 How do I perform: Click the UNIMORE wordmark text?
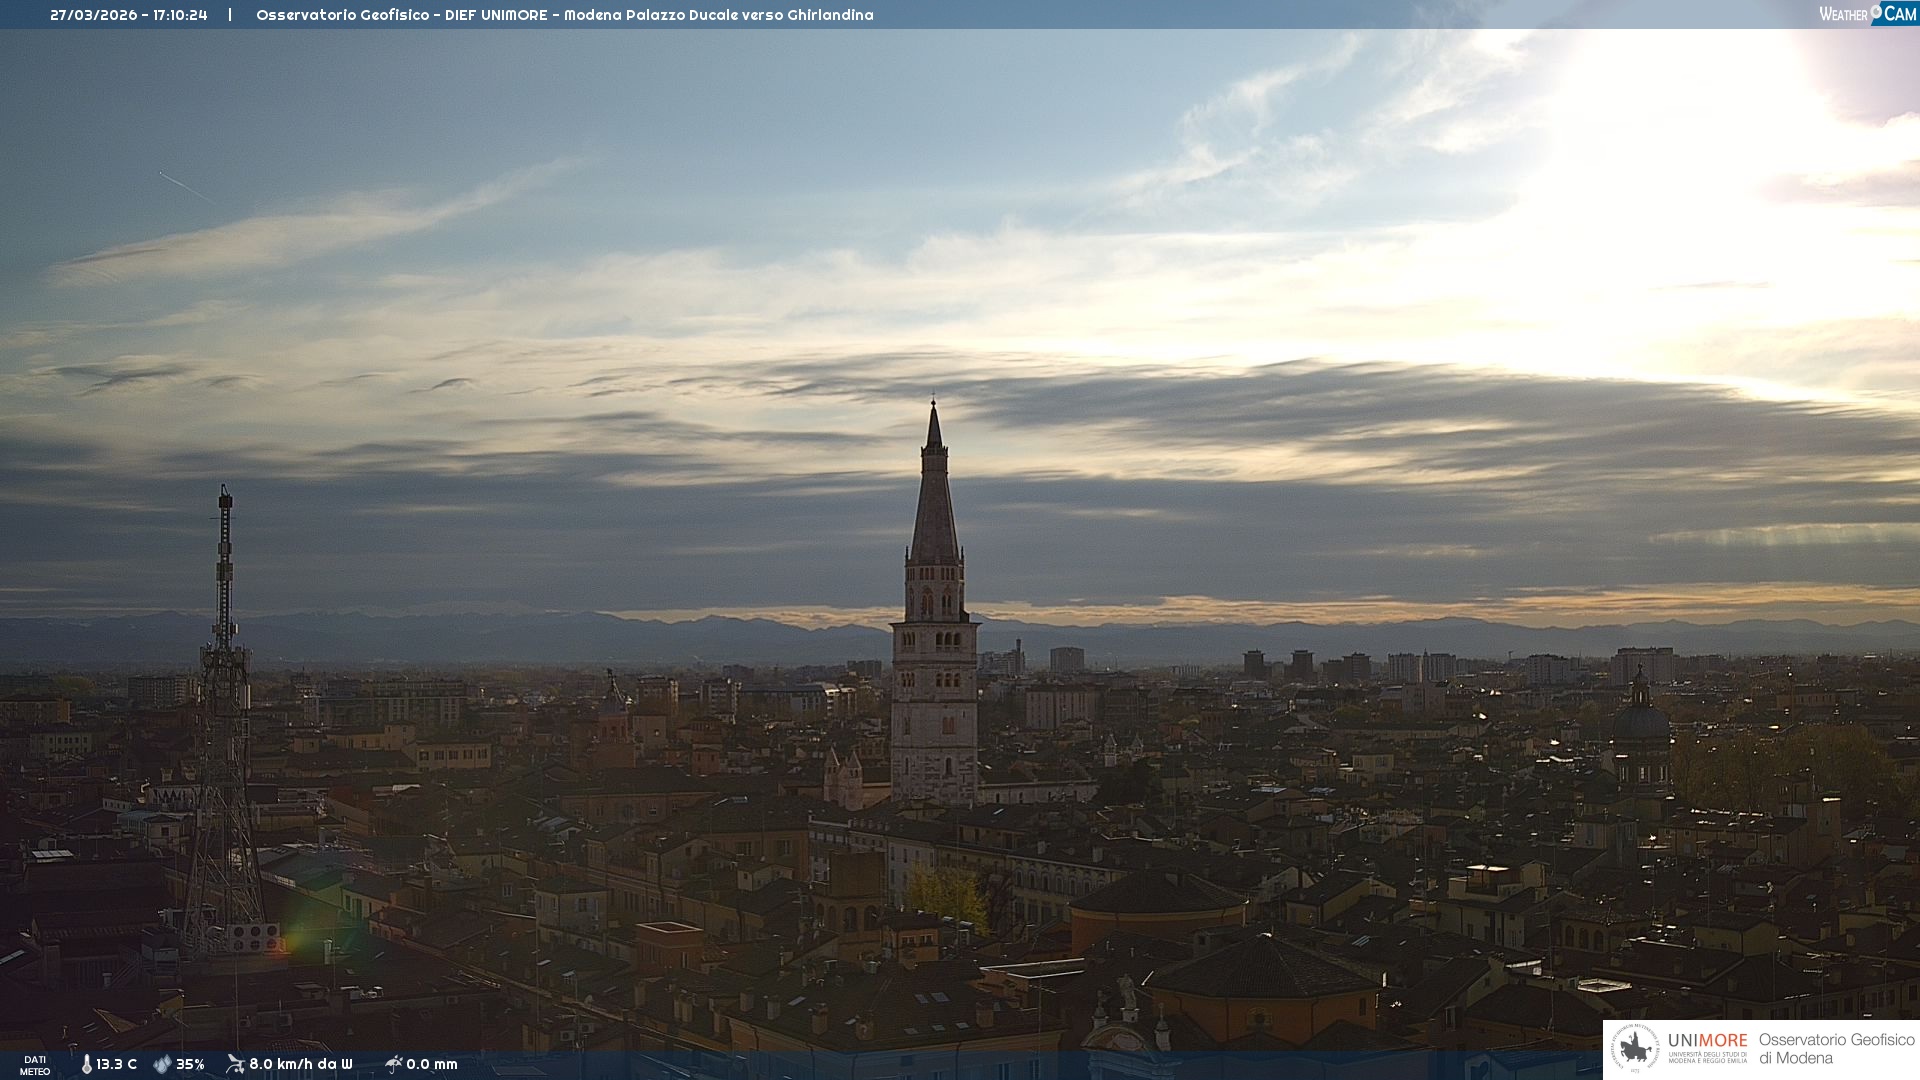[x=1707, y=1041]
